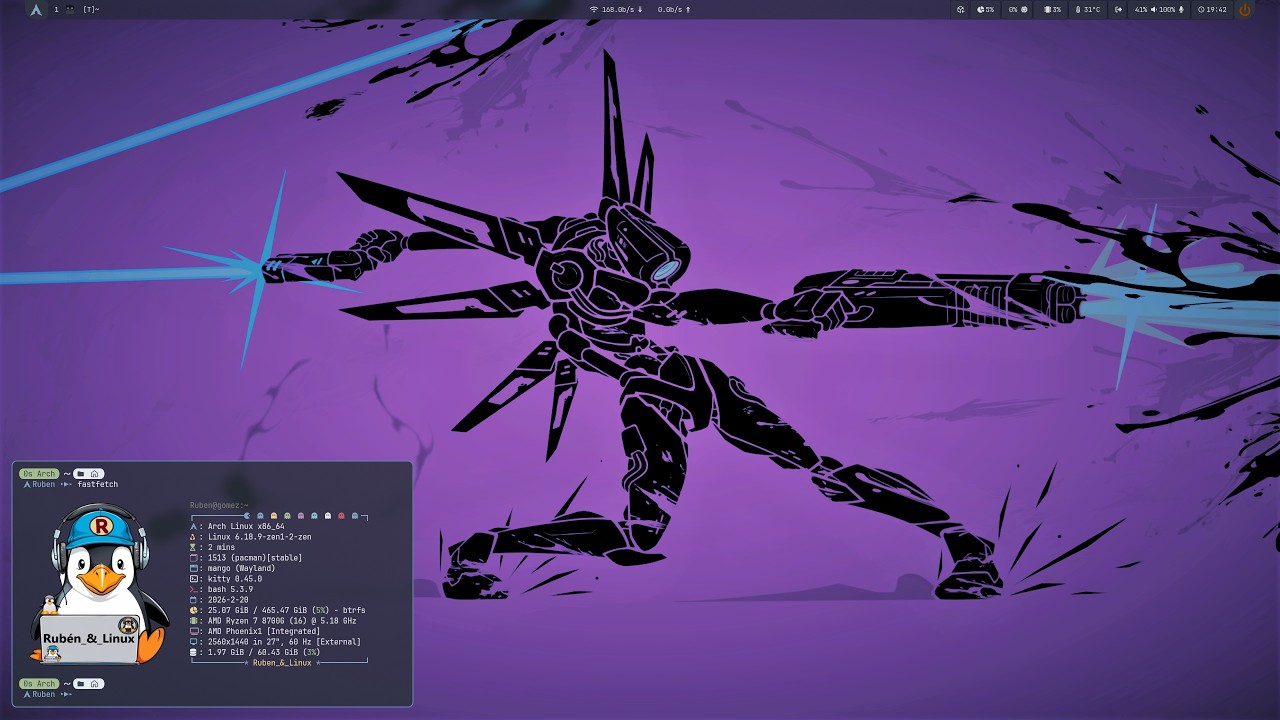Screen dimensions: 1280x720
Task: Click the microphone icon in top bar
Action: pyautogui.click(x=1181, y=9)
